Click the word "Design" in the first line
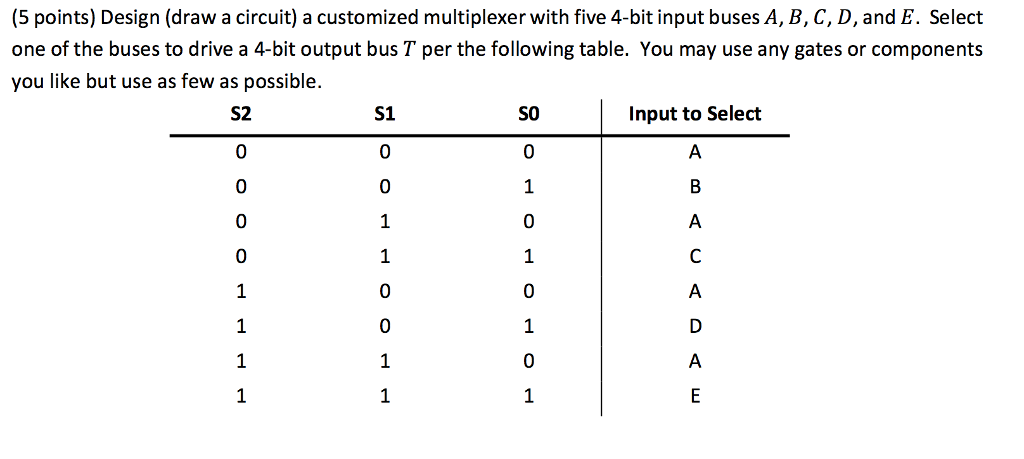The width and height of the screenshot is (1024, 459). click(x=131, y=18)
